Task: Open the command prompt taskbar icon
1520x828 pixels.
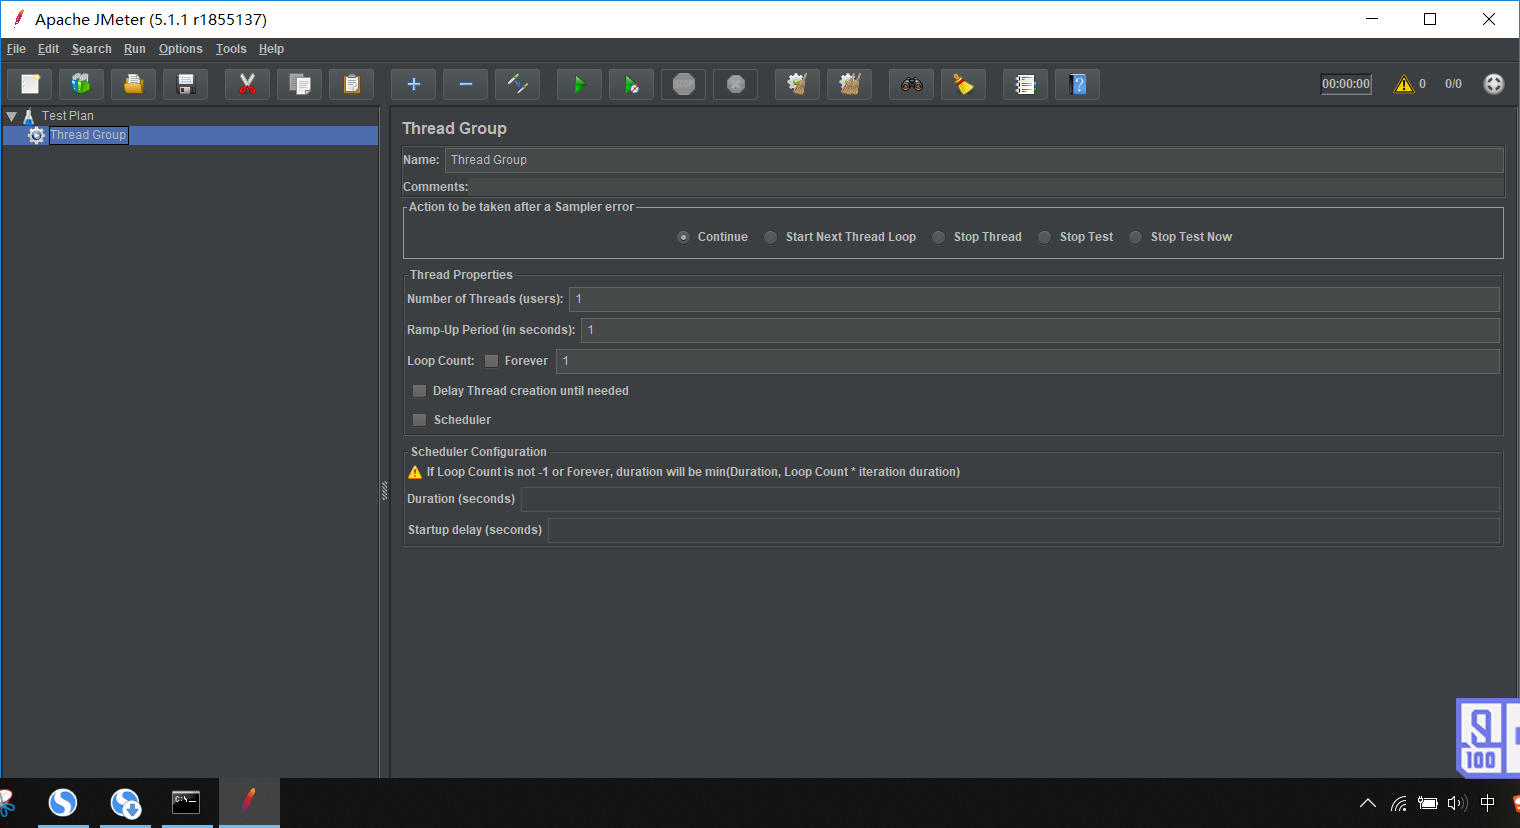Action: coord(186,802)
